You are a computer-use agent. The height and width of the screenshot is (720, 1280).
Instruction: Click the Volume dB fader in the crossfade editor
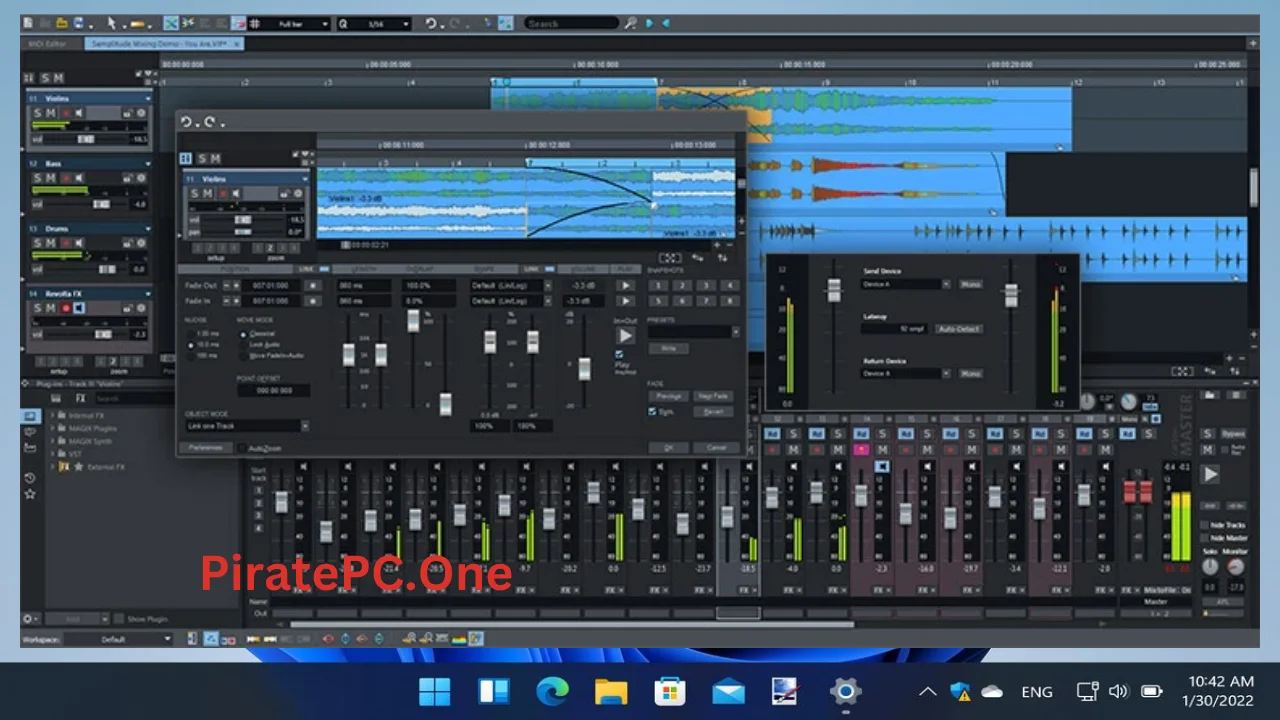point(584,368)
